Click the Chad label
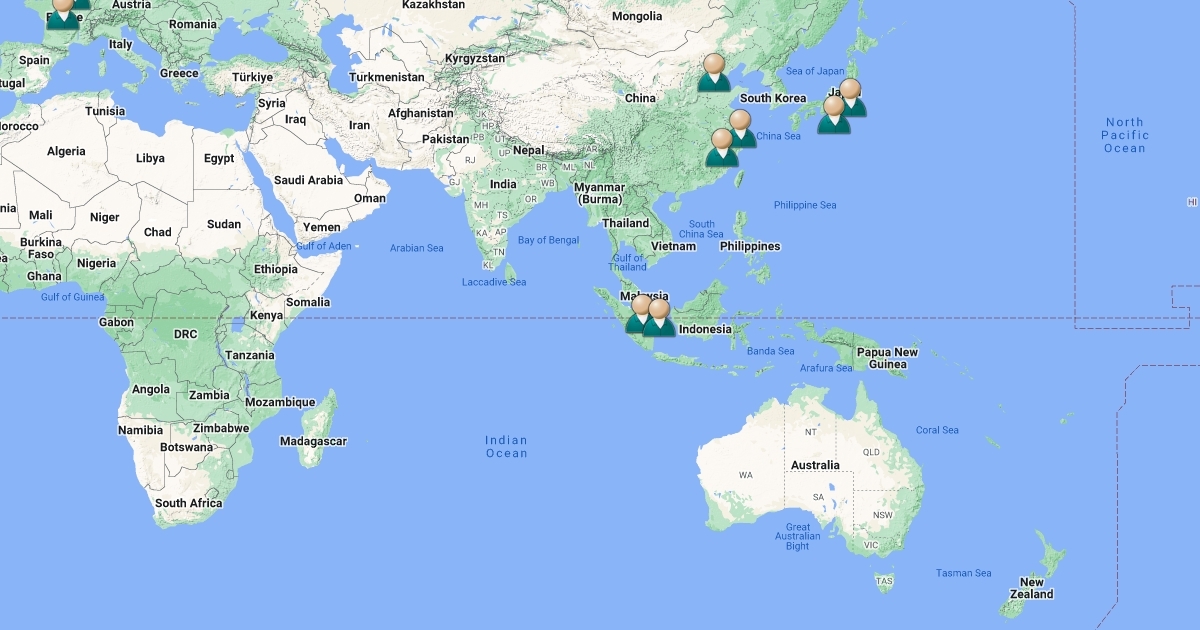This screenshot has width=1200, height=630. 157,232
